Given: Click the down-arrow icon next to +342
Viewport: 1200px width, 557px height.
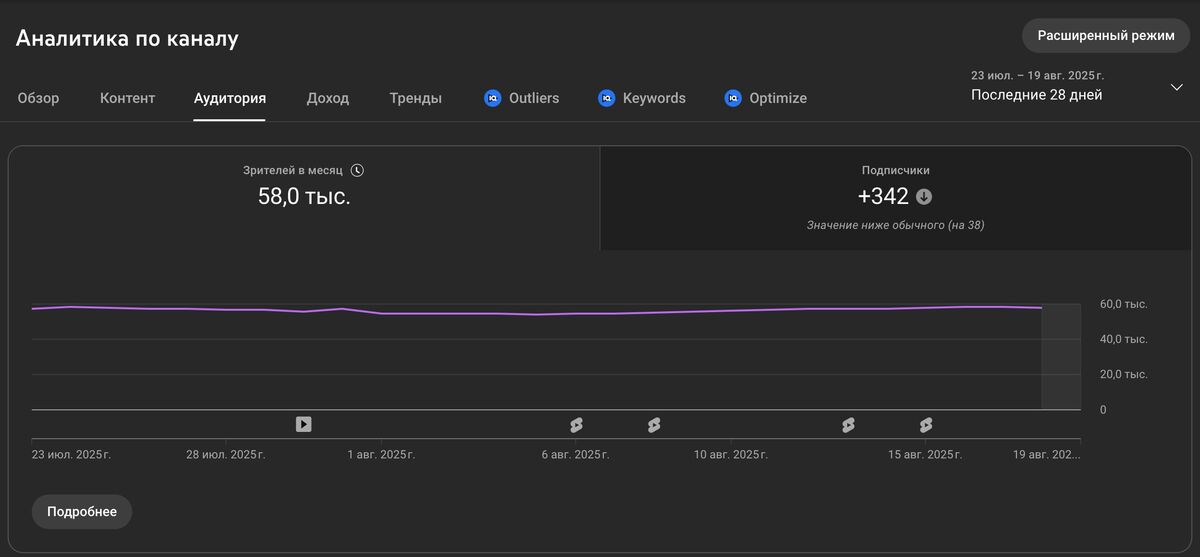Looking at the screenshot, I should point(924,197).
